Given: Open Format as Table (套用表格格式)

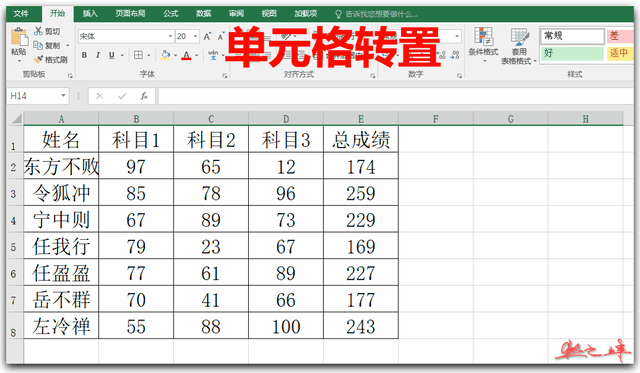Looking at the screenshot, I should tap(519, 45).
